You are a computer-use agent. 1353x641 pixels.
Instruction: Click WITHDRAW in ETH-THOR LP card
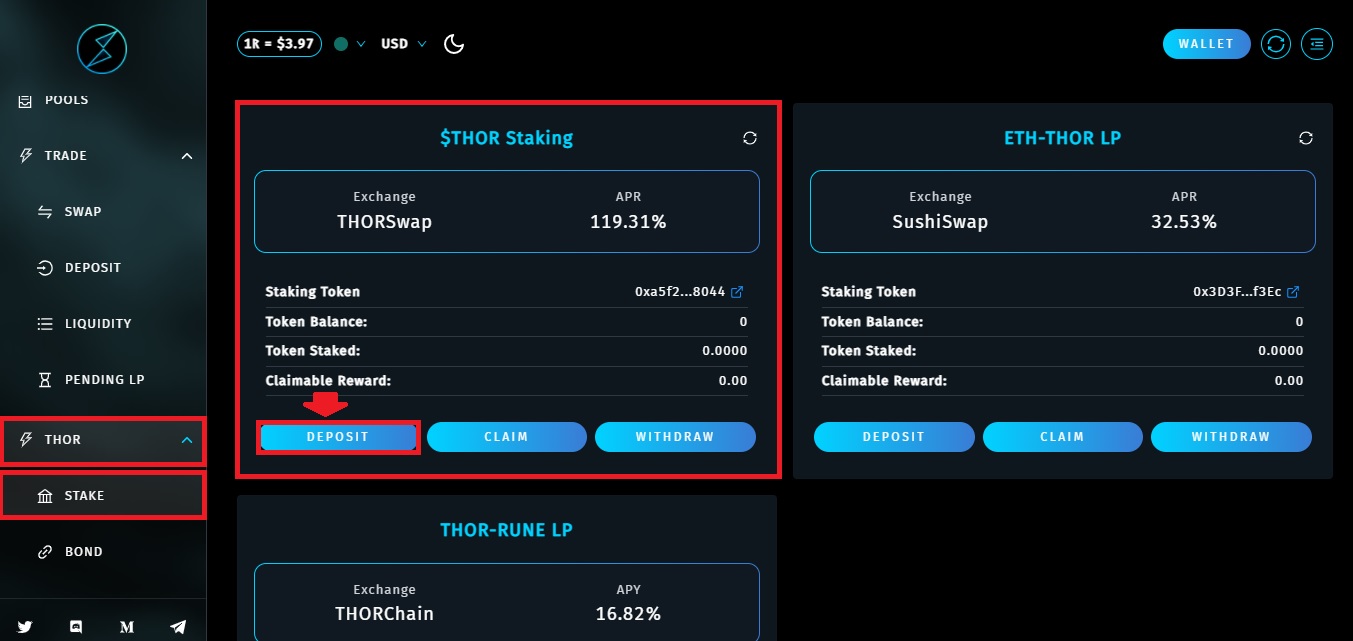click(1231, 437)
